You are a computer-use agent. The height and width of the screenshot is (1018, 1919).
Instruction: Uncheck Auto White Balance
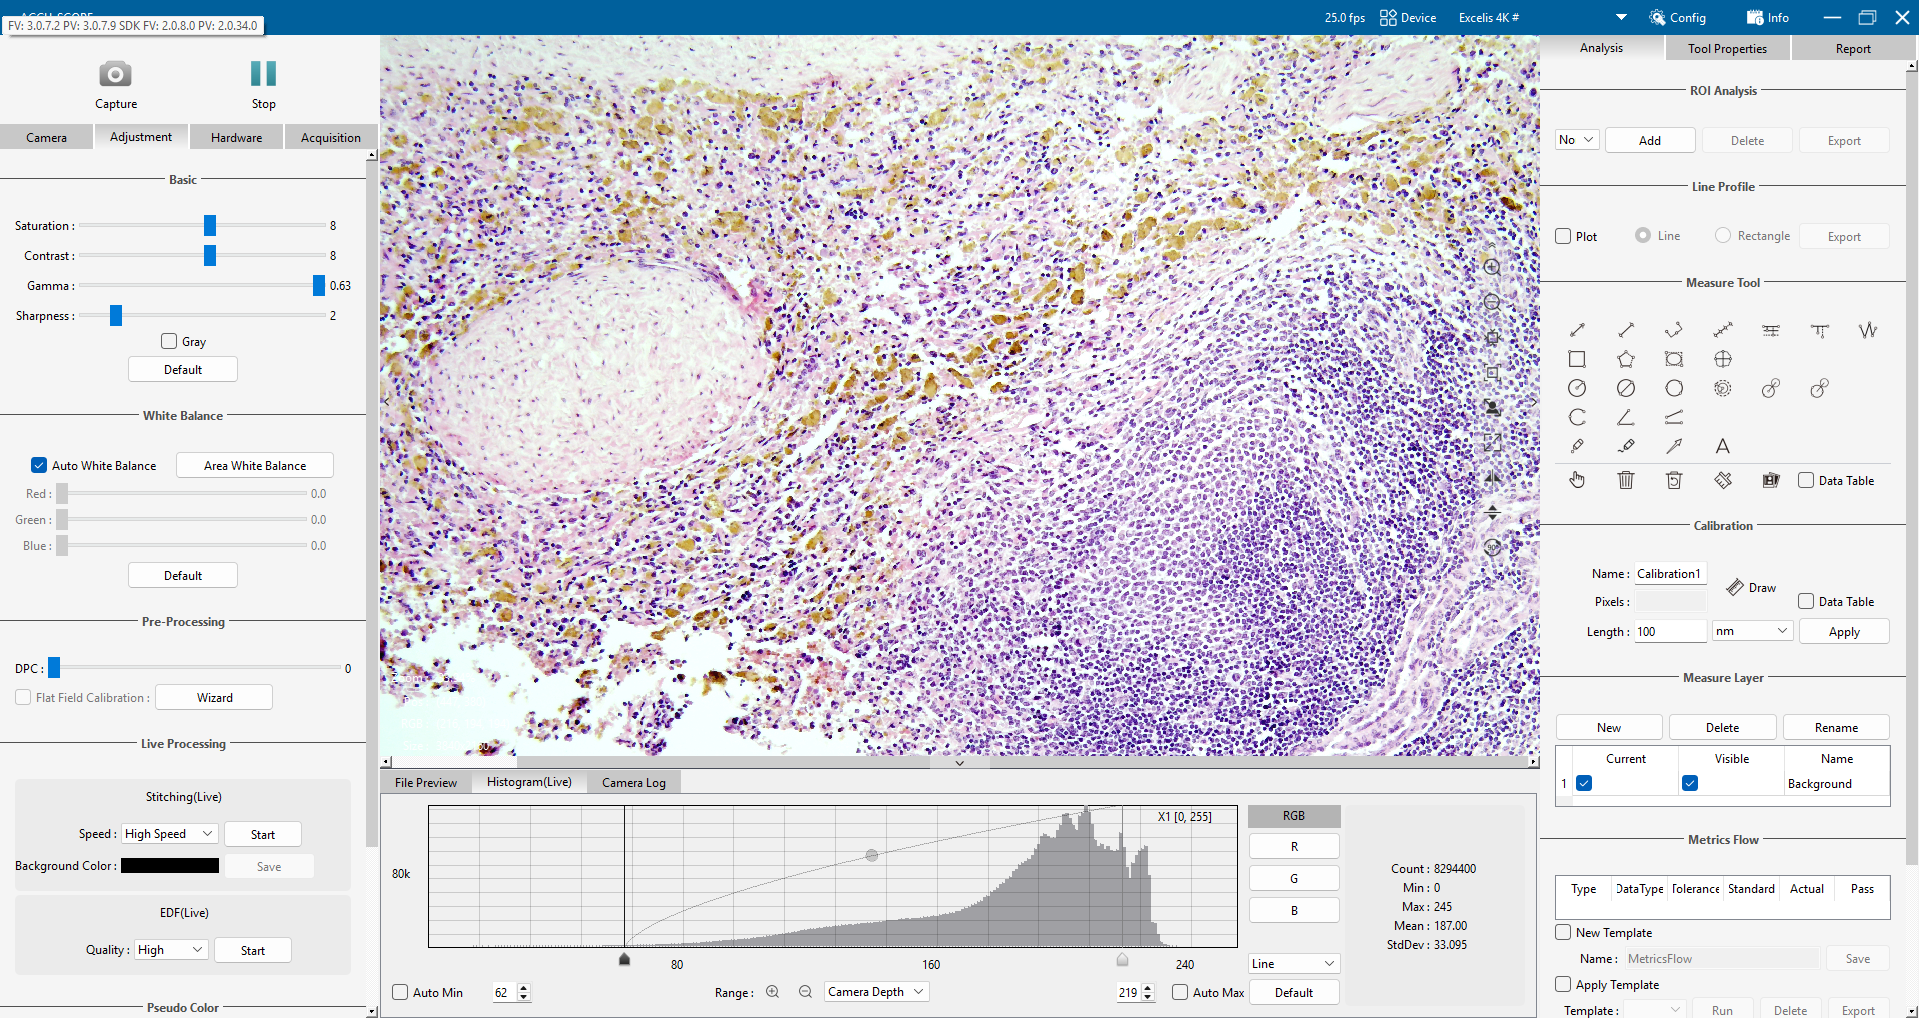tap(39, 465)
